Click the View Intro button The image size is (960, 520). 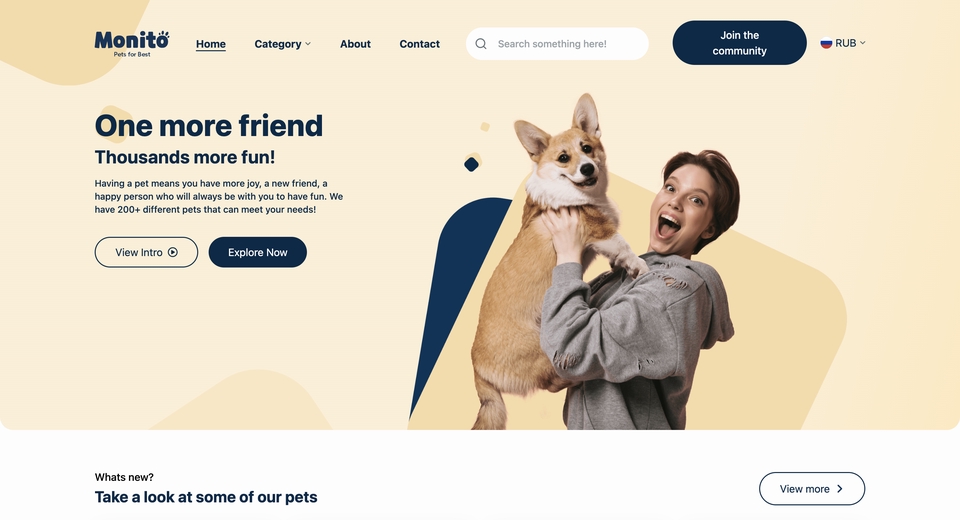tap(146, 252)
